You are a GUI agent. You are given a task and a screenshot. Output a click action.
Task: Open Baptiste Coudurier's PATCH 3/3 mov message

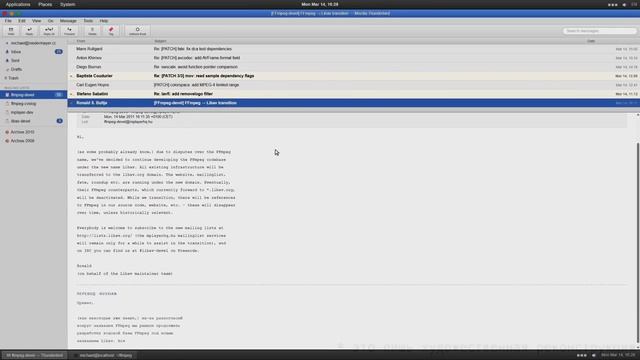pyautogui.click(x=353, y=76)
